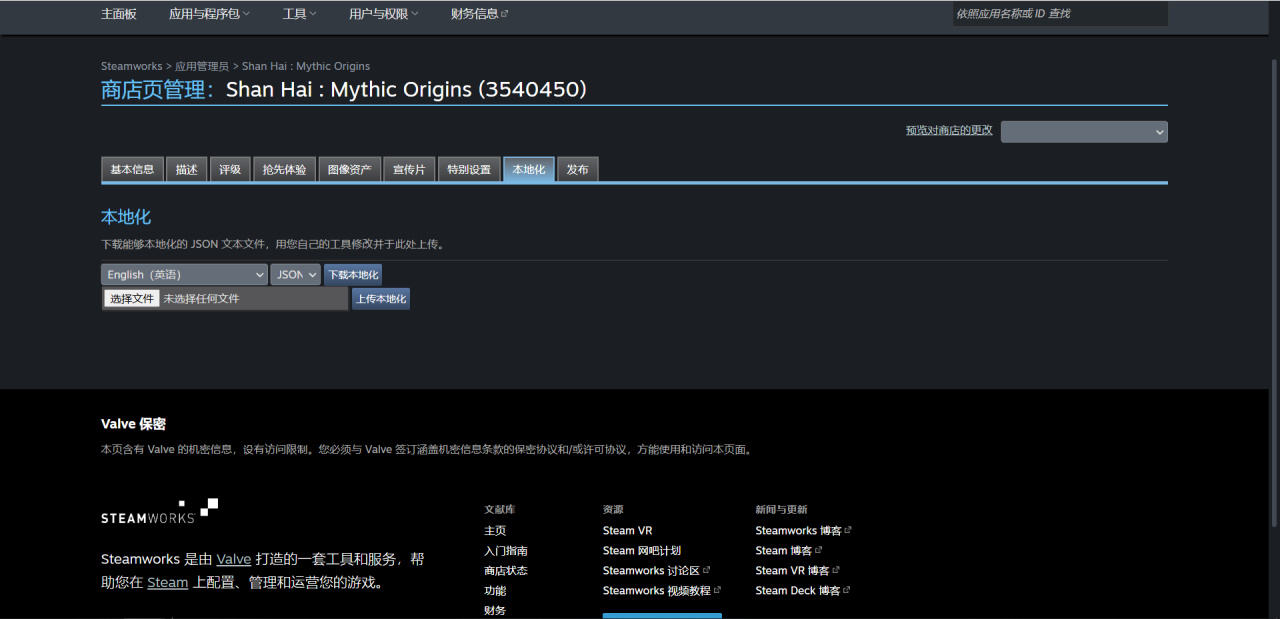The image size is (1280, 619).
Task: Select the 本地化 tab
Action: 529,170
